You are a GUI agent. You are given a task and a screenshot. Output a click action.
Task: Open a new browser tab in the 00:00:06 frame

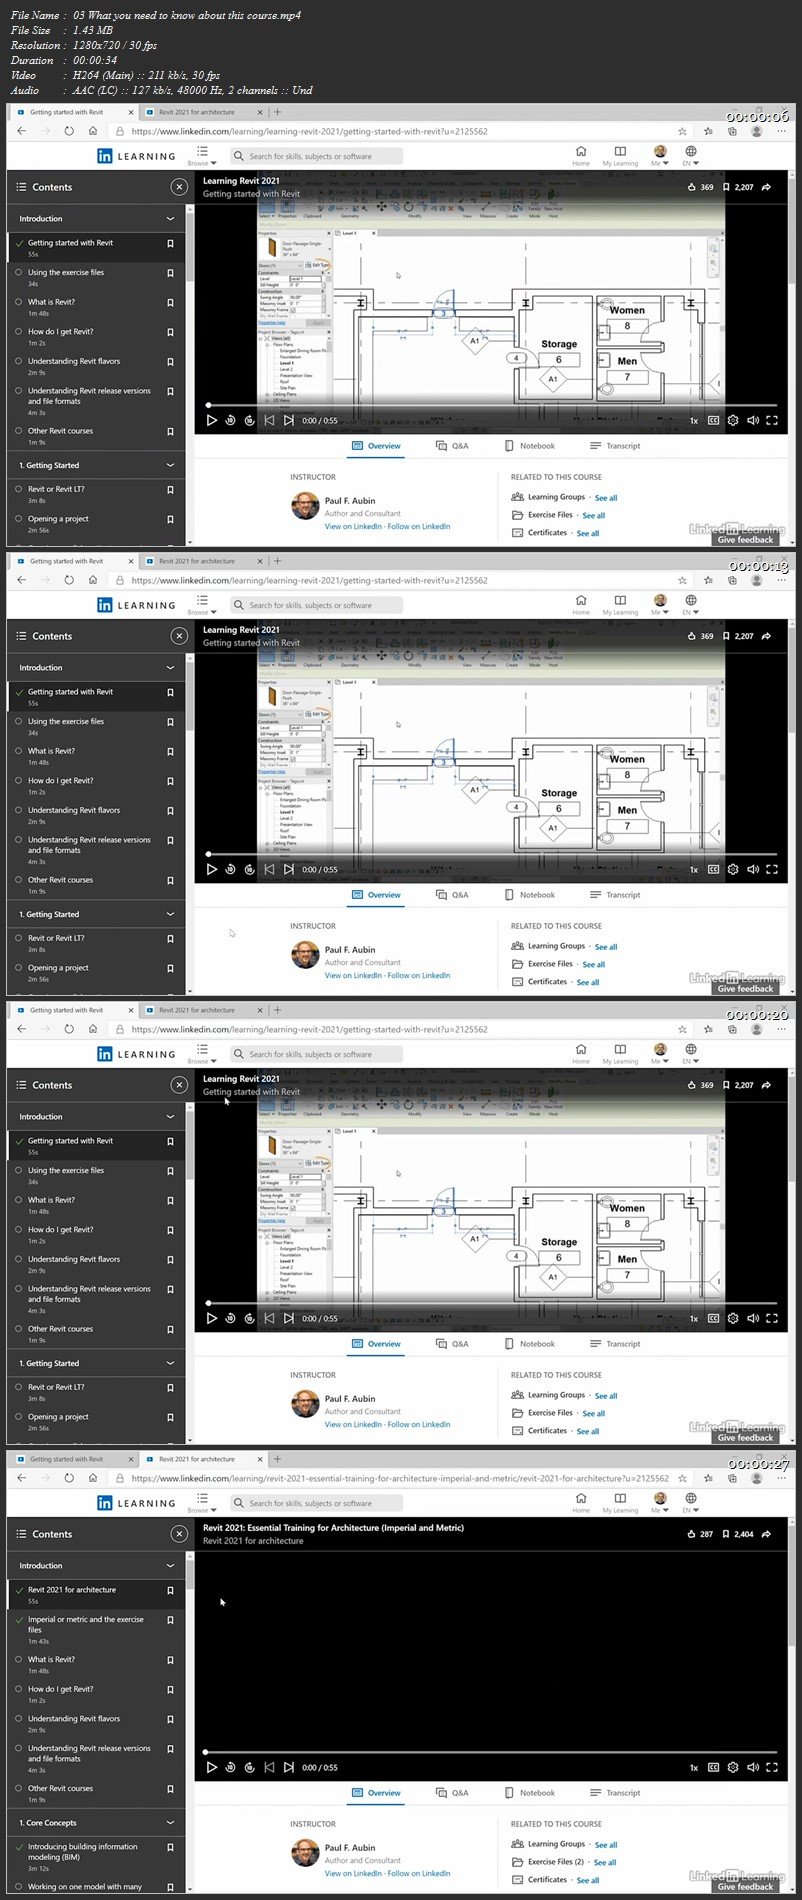tap(277, 112)
